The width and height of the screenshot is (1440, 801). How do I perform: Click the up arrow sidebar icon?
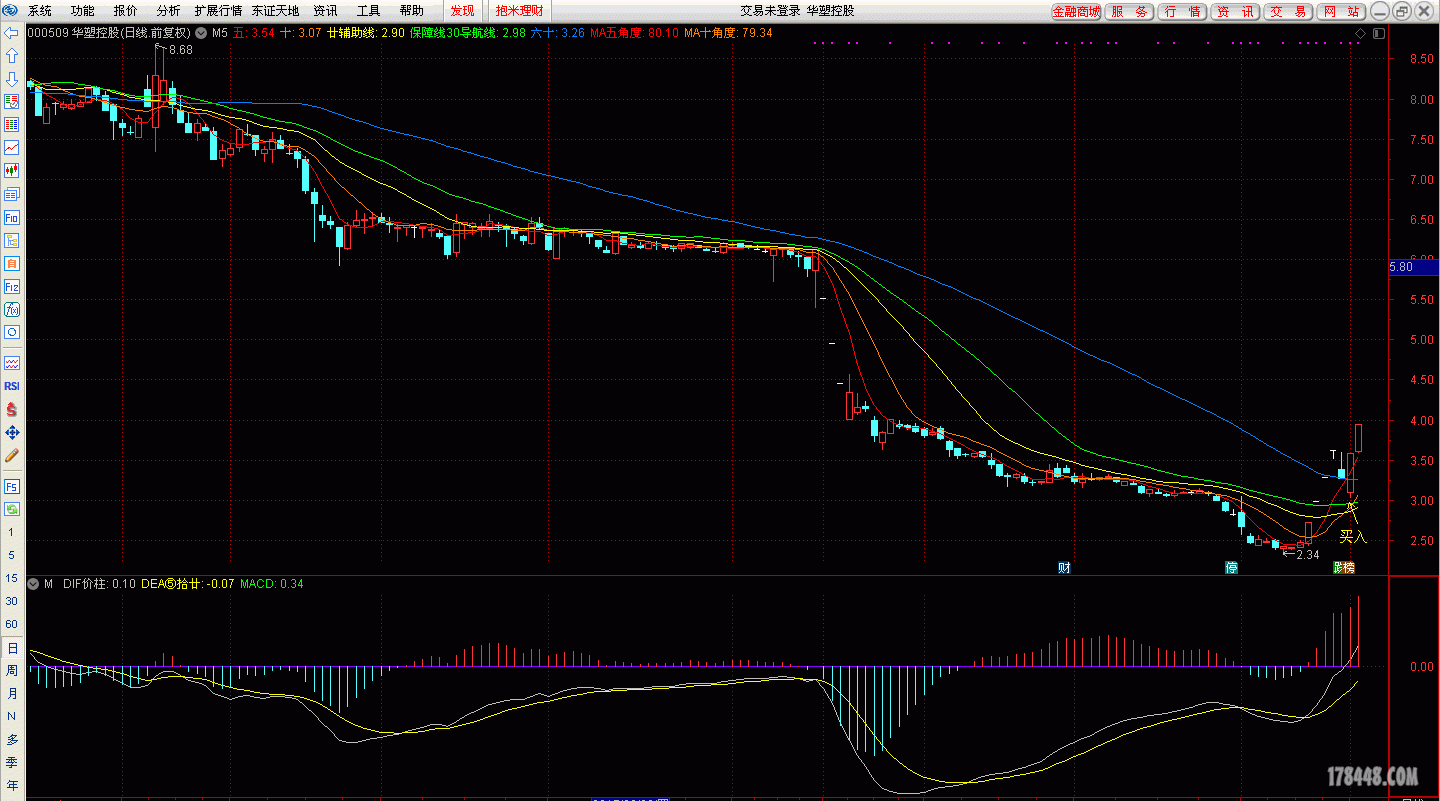click(x=12, y=56)
